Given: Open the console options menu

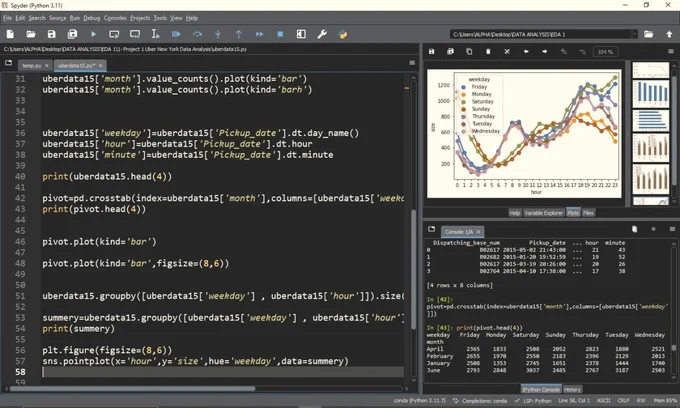Looking at the screenshot, I should tap(672, 229).
